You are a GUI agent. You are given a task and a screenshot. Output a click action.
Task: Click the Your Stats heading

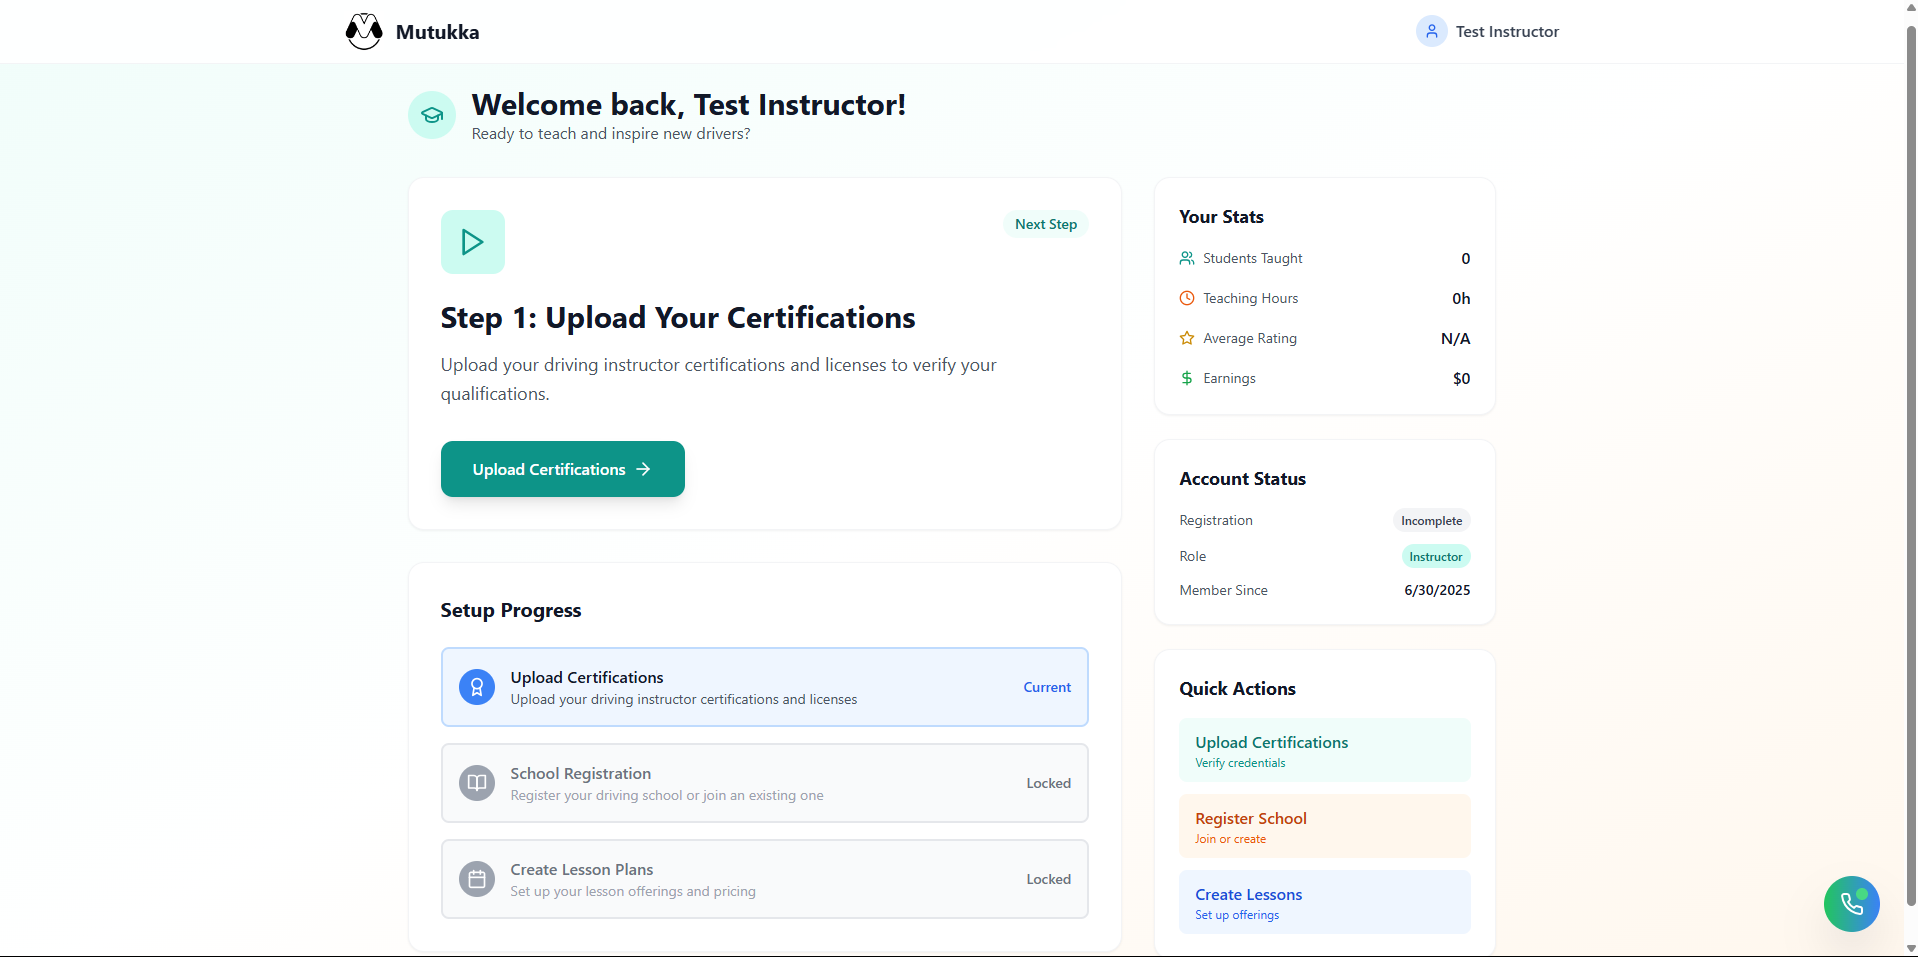click(1221, 217)
